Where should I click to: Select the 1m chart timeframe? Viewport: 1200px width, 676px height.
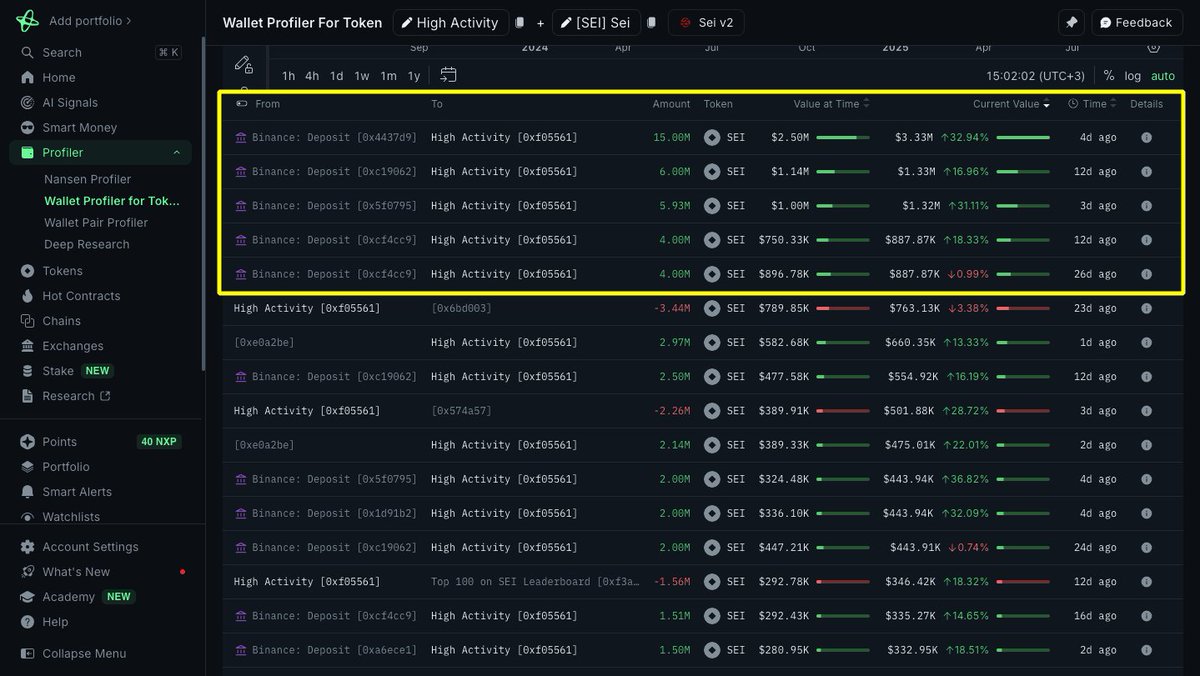pyautogui.click(x=388, y=76)
